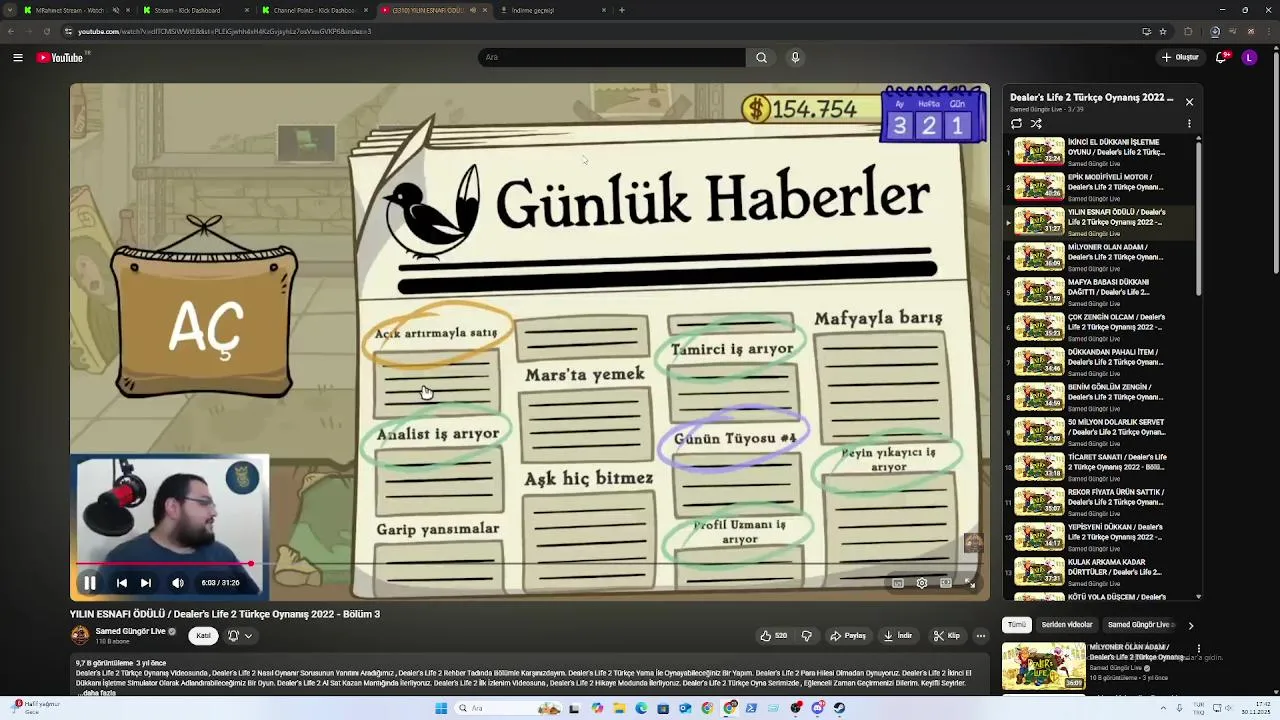Mute the video volume speaker icon
Image resolution: width=1280 pixels, height=720 pixels.
pyautogui.click(x=177, y=583)
